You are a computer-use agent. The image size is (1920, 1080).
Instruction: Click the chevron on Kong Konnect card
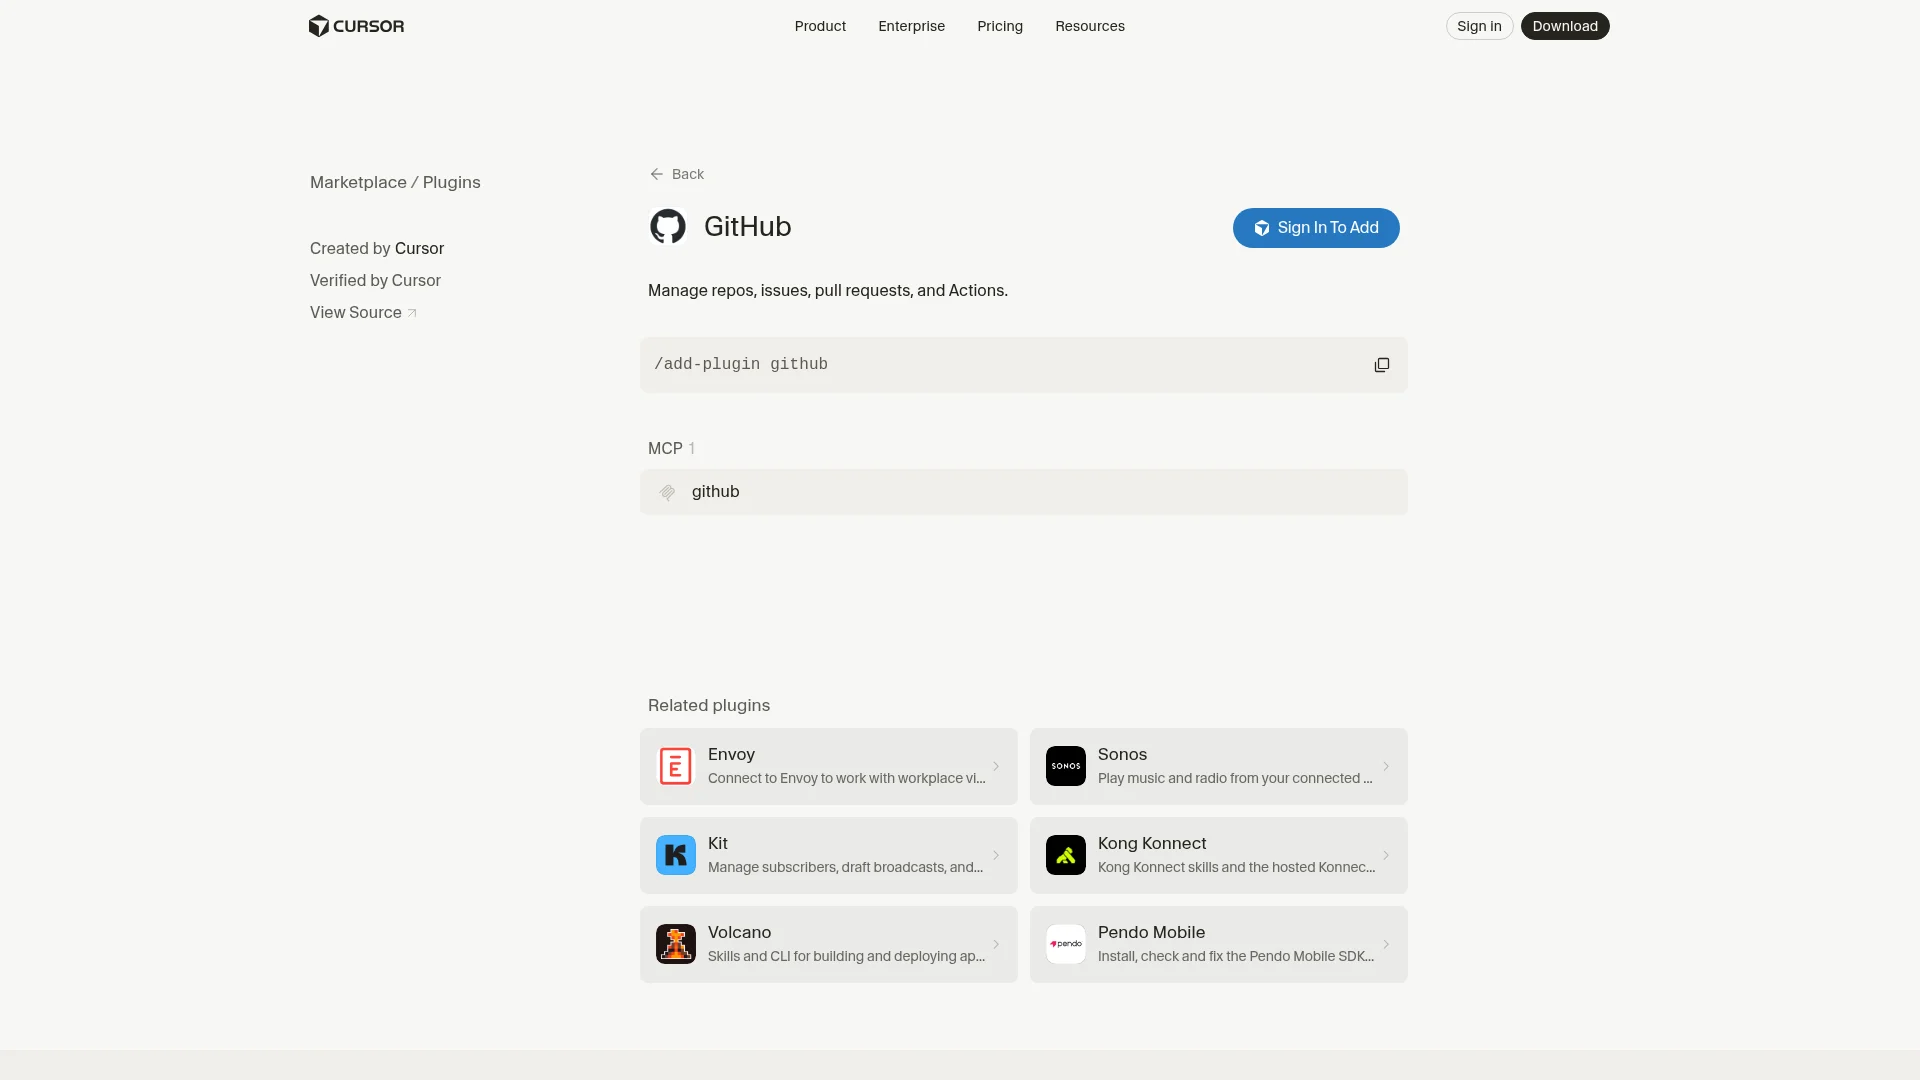click(x=1386, y=855)
